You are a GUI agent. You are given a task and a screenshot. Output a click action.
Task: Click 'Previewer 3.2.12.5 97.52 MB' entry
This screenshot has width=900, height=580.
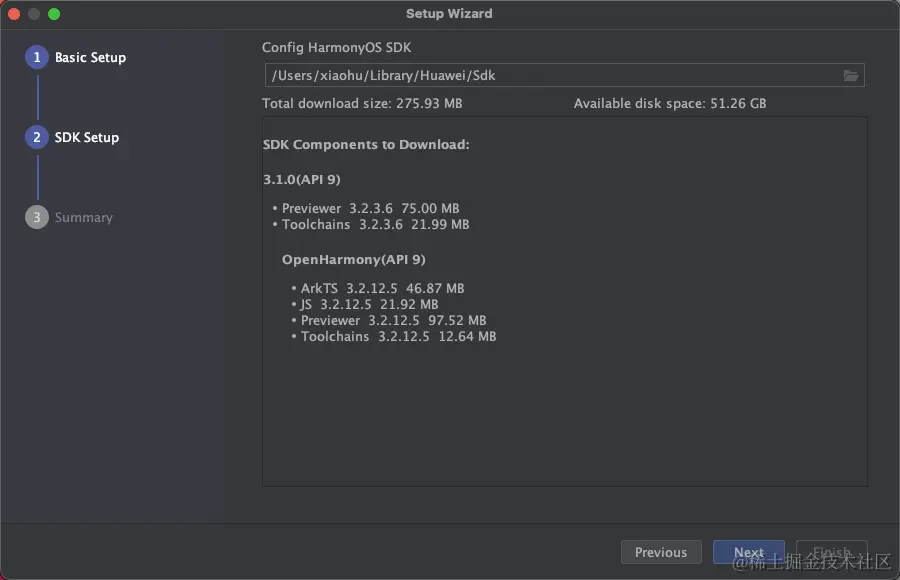click(393, 320)
